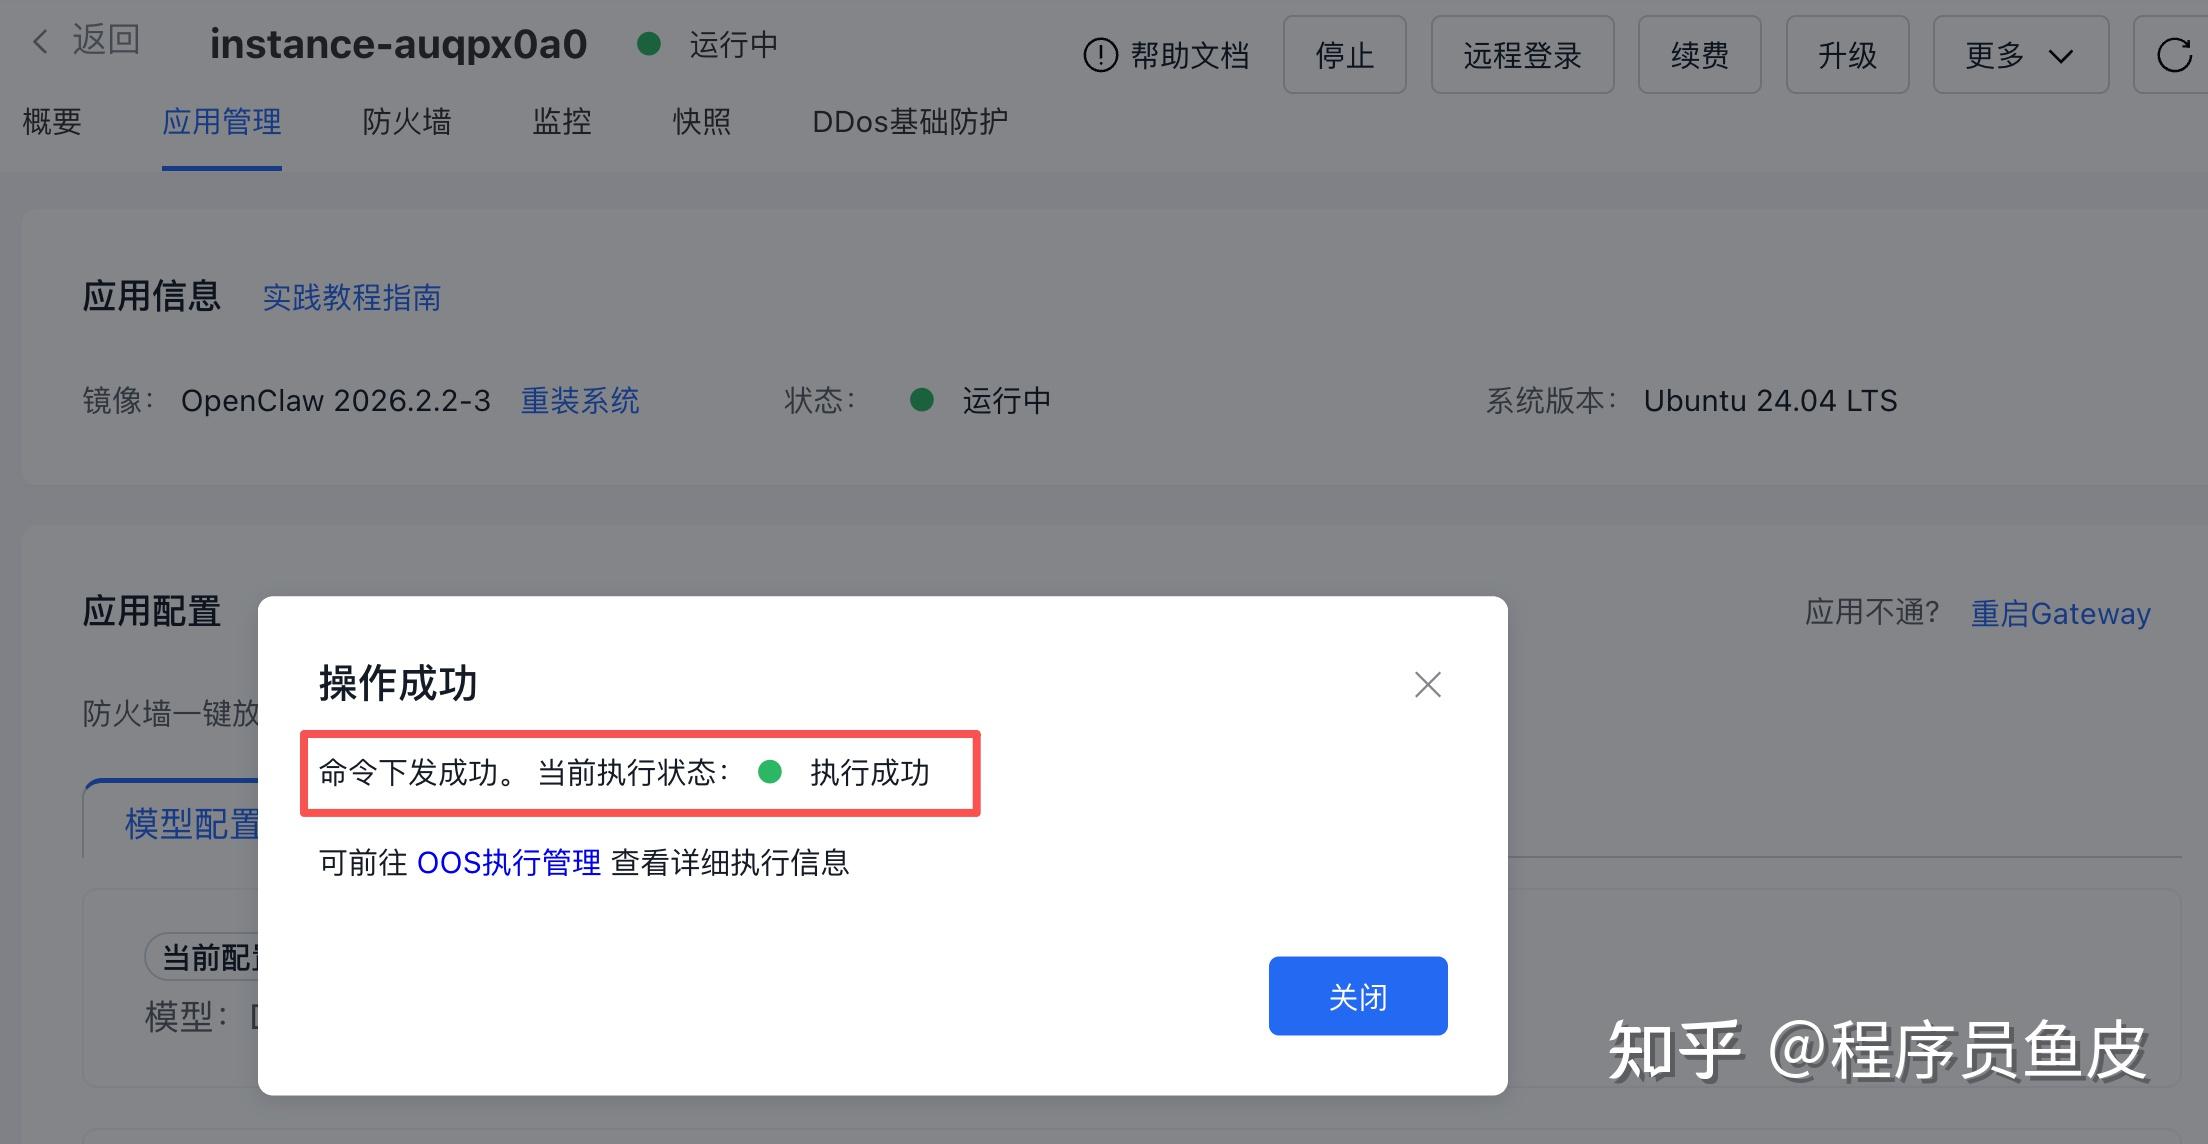Click the 重装系统 link

[579, 401]
